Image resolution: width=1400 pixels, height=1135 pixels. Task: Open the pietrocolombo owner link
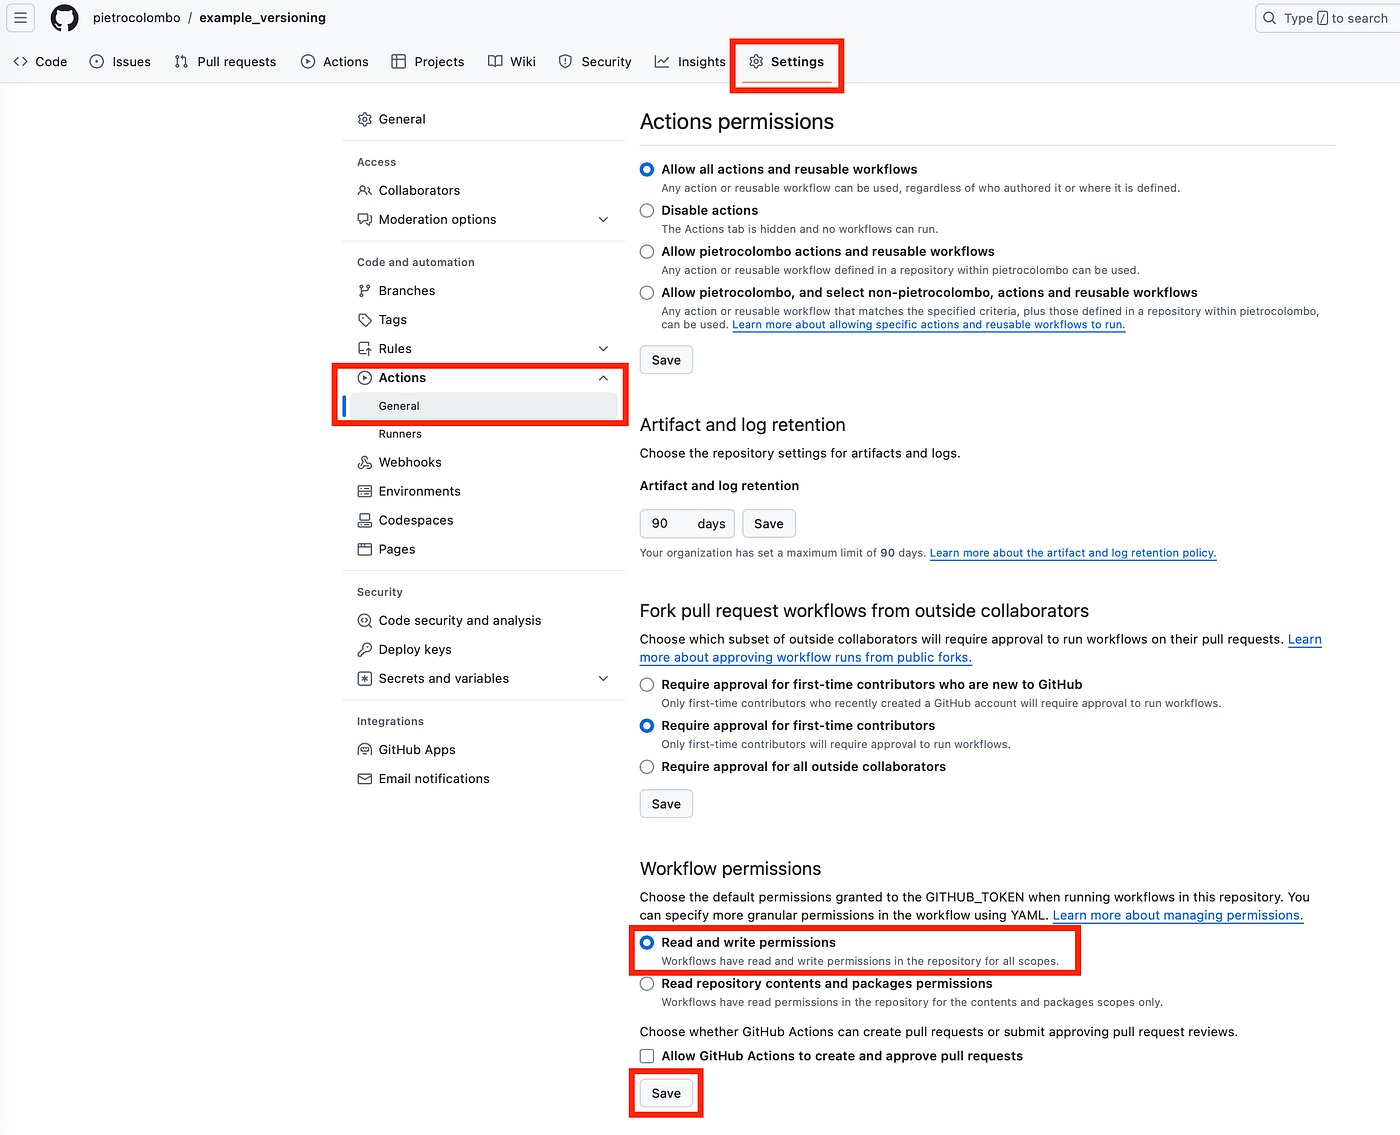click(137, 18)
